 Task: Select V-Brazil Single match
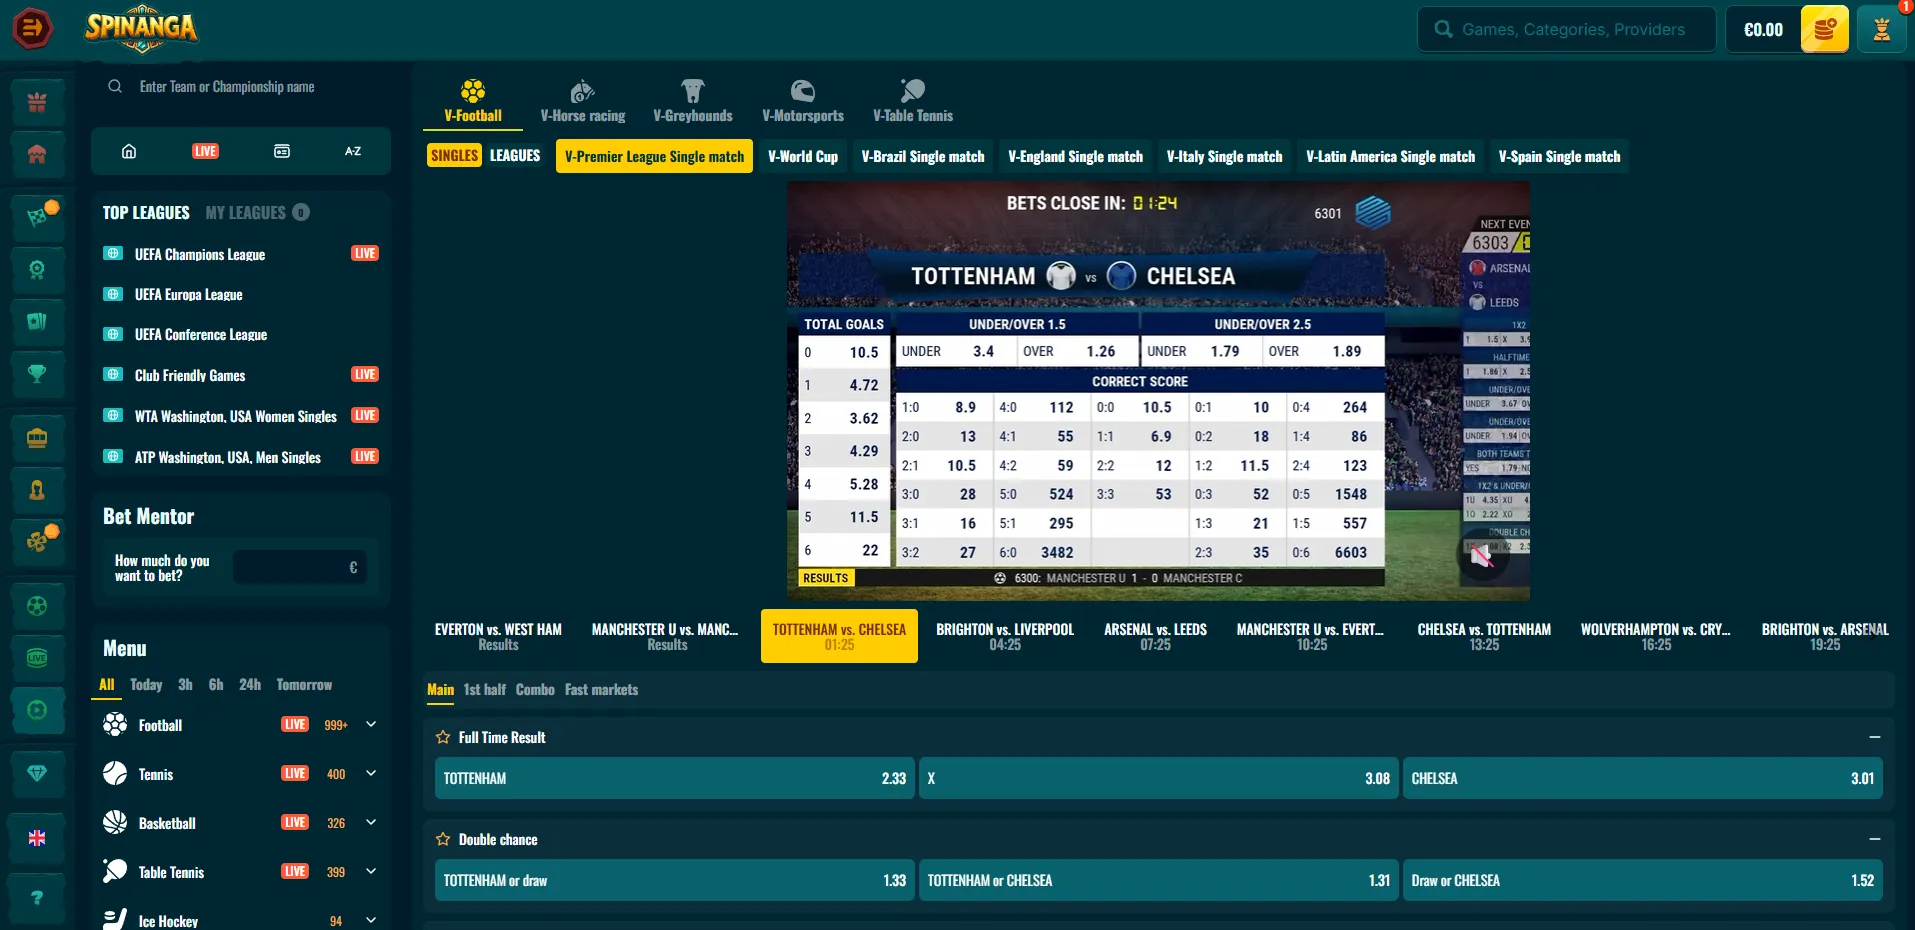[x=923, y=156]
